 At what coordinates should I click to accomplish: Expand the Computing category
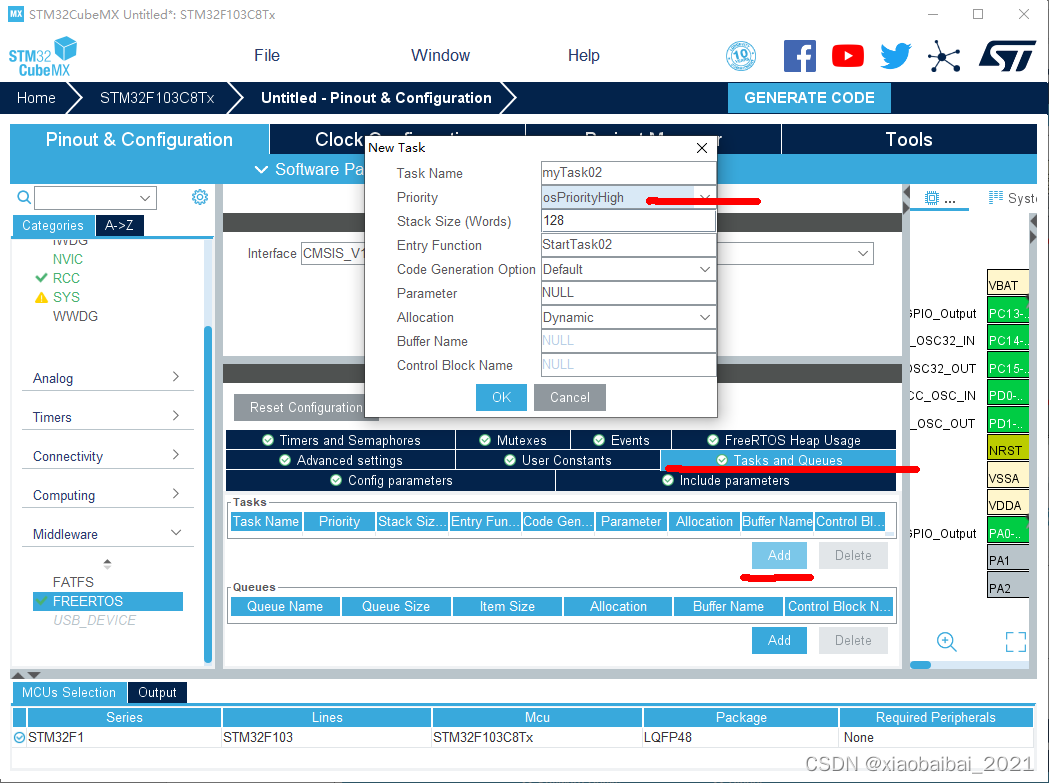pyautogui.click(x=107, y=495)
